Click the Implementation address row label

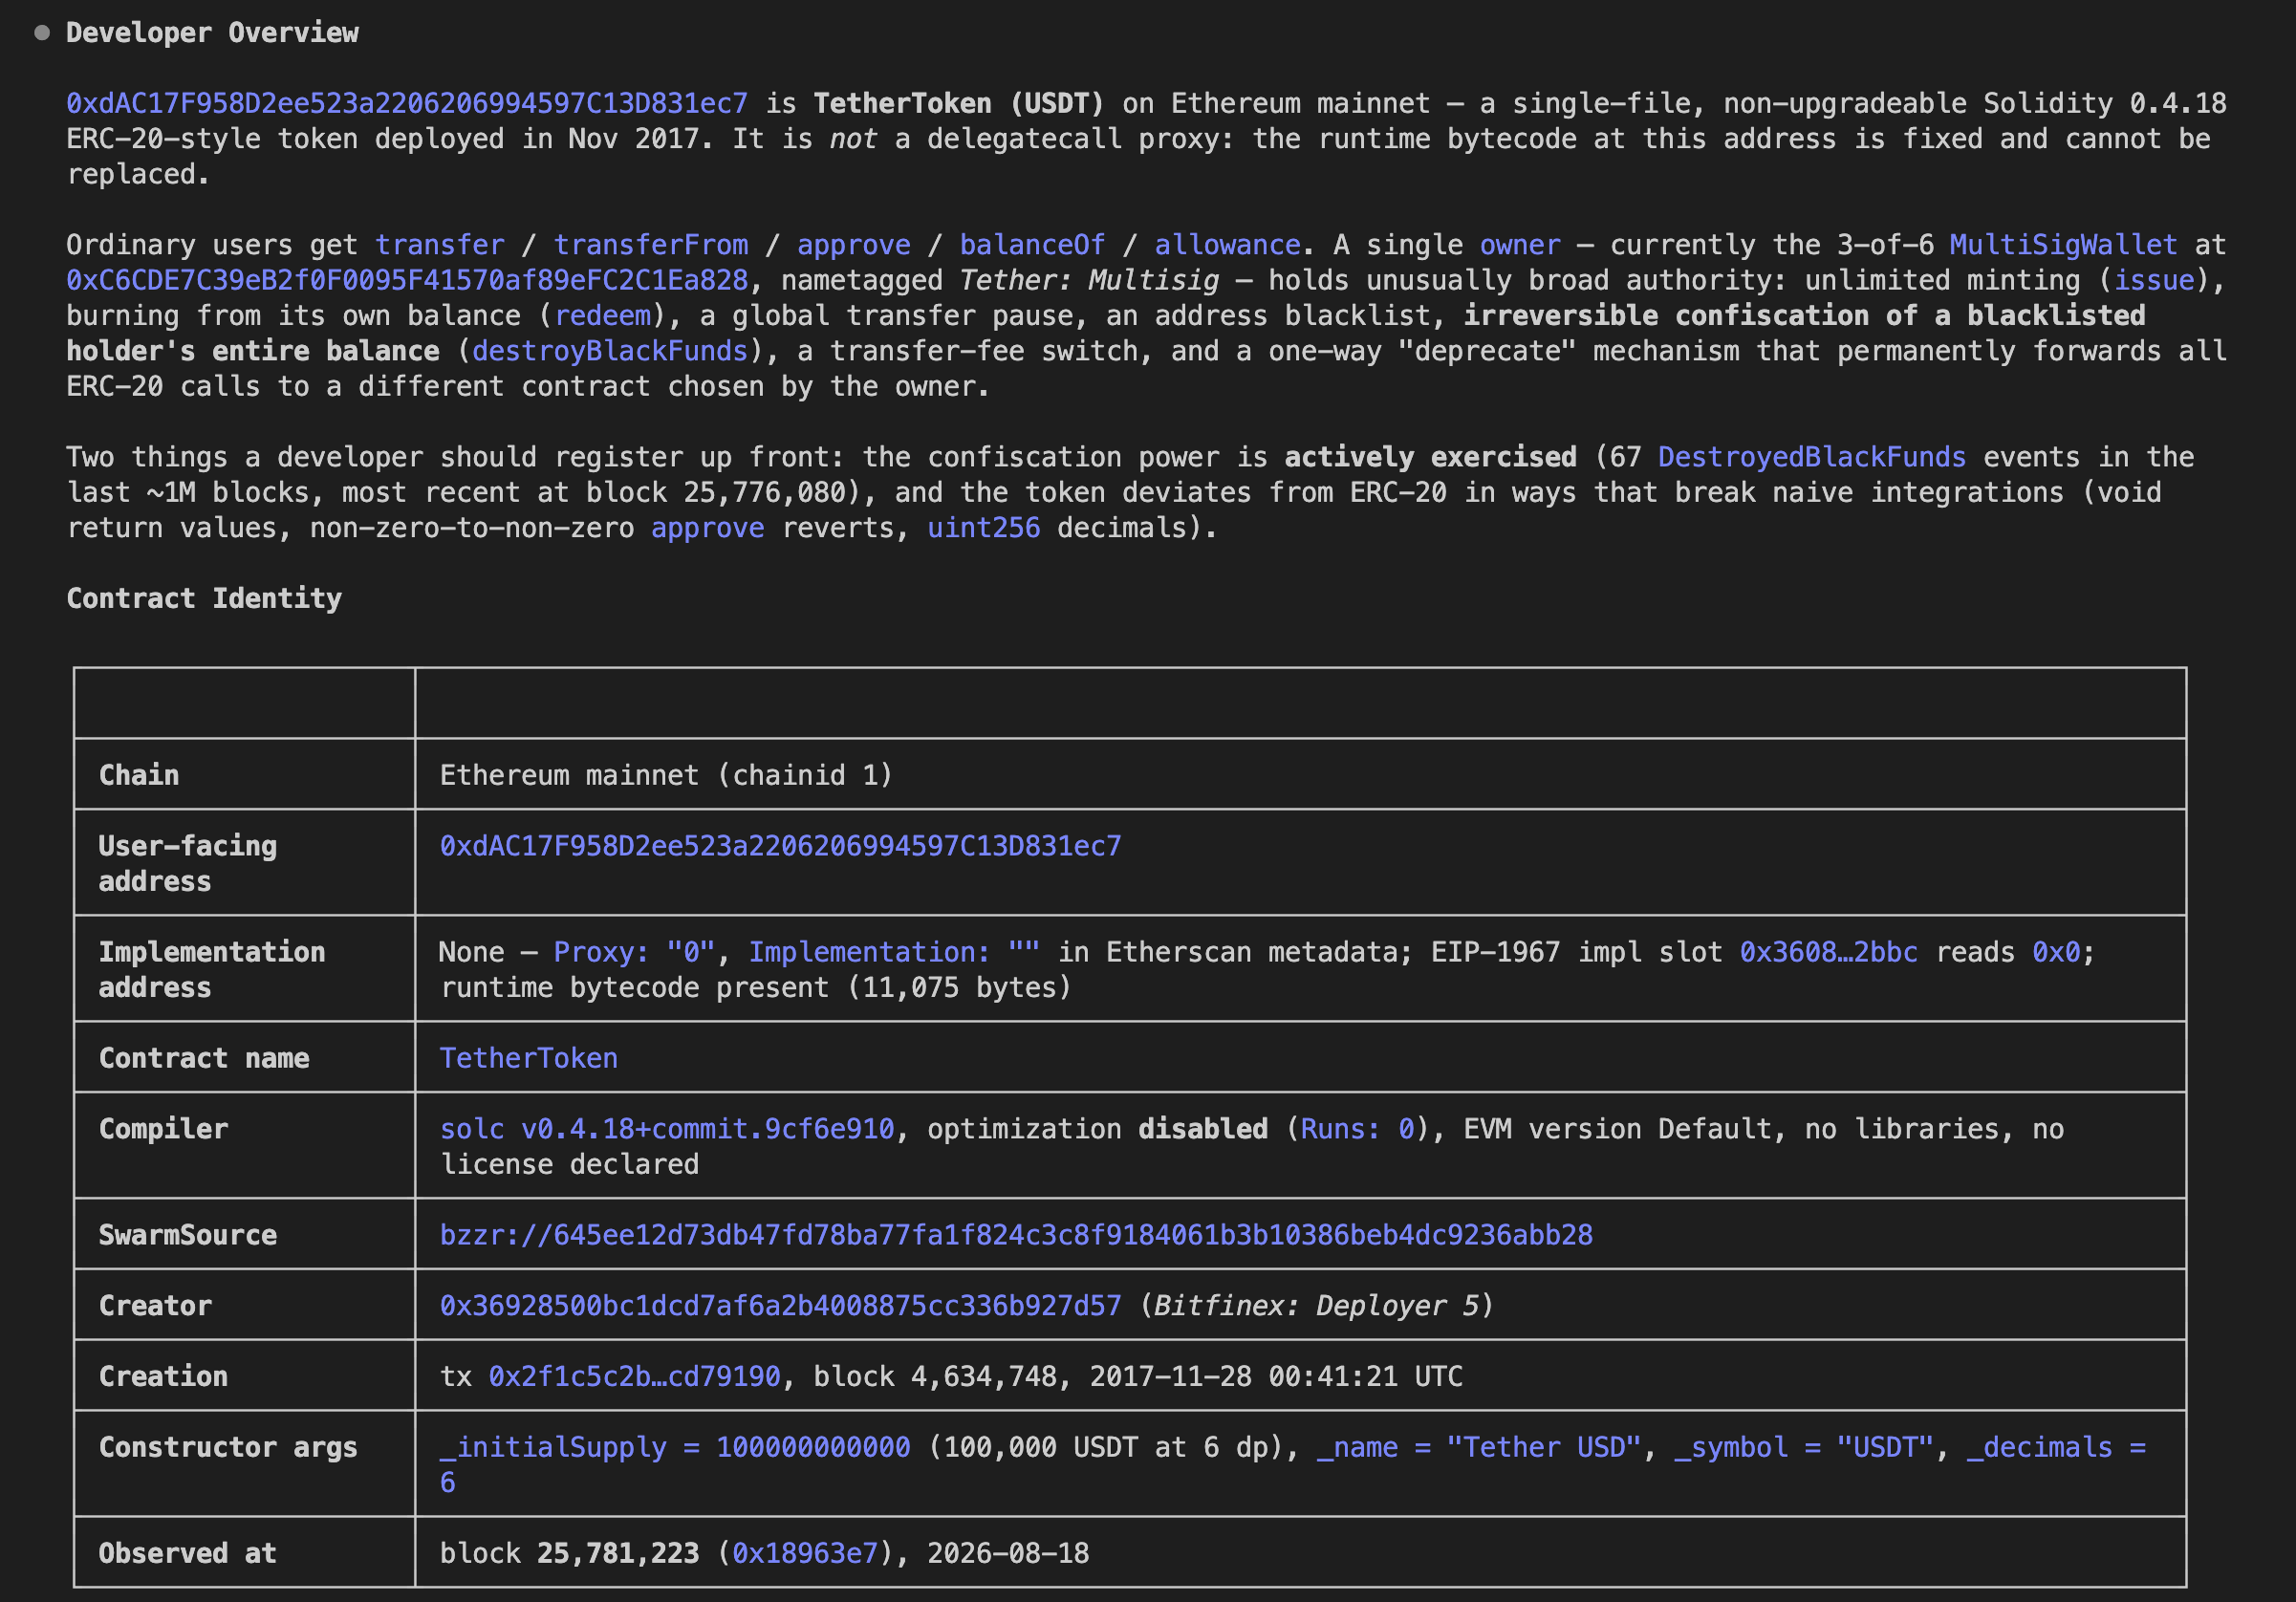pos(212,970)
